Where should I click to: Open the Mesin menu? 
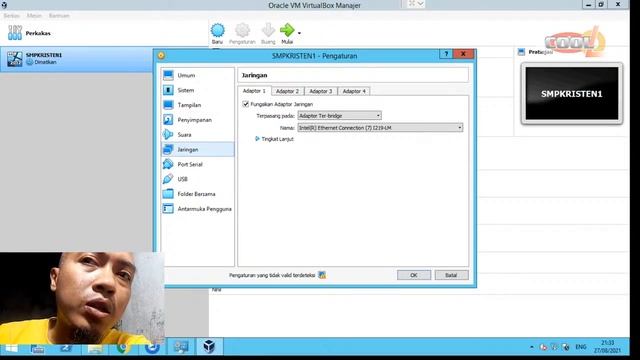coord(34,16)
